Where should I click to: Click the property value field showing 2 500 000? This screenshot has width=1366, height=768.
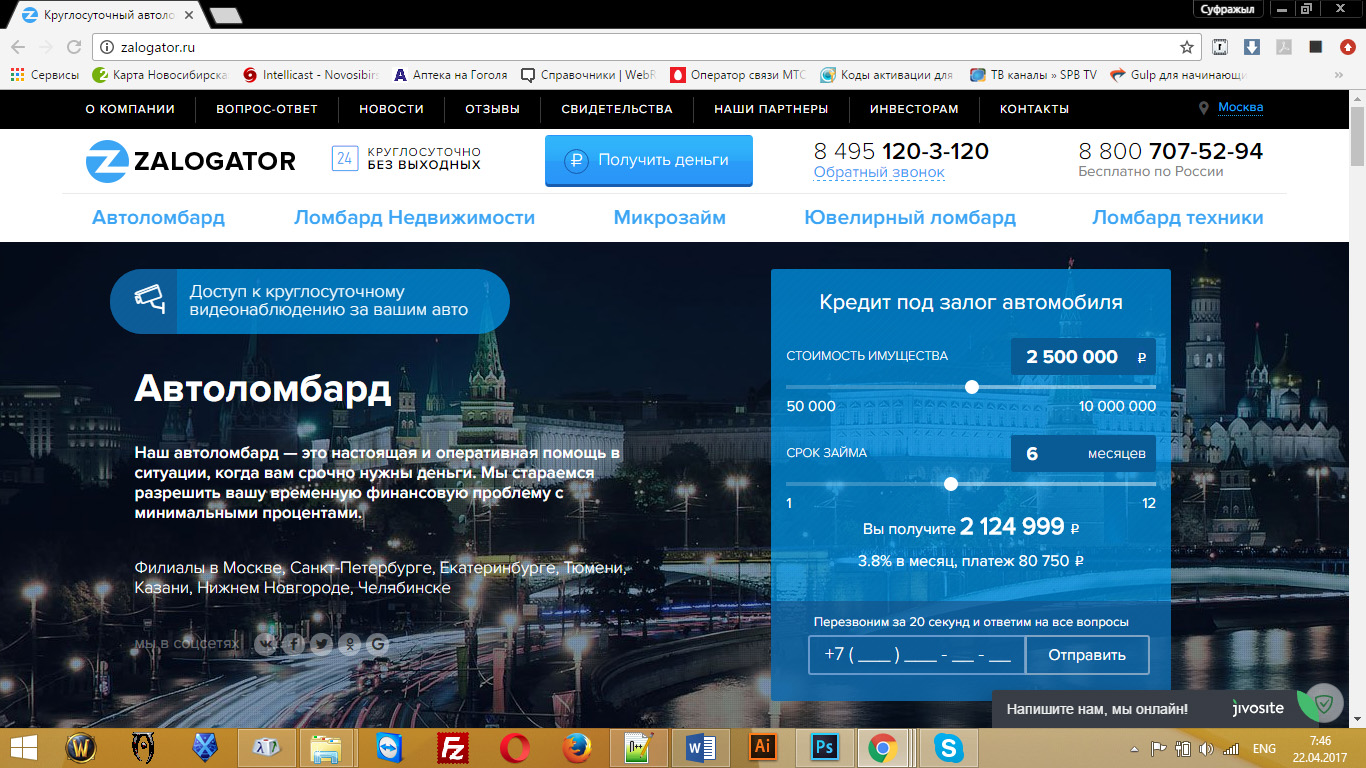pos(1083,357)
